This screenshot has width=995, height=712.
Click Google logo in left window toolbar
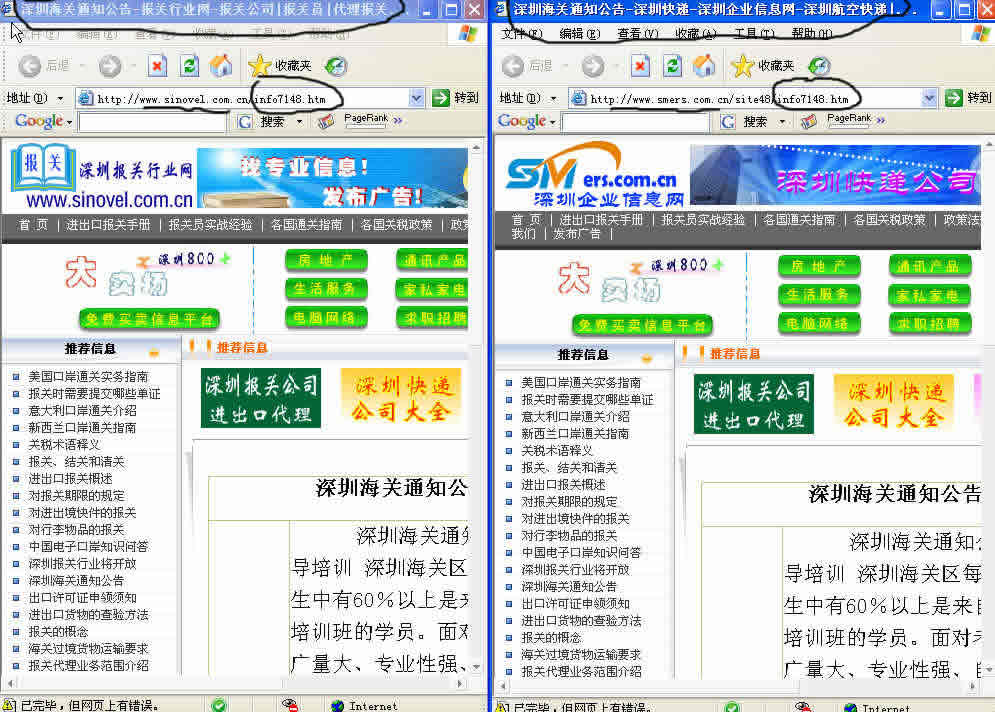point(39,121)
